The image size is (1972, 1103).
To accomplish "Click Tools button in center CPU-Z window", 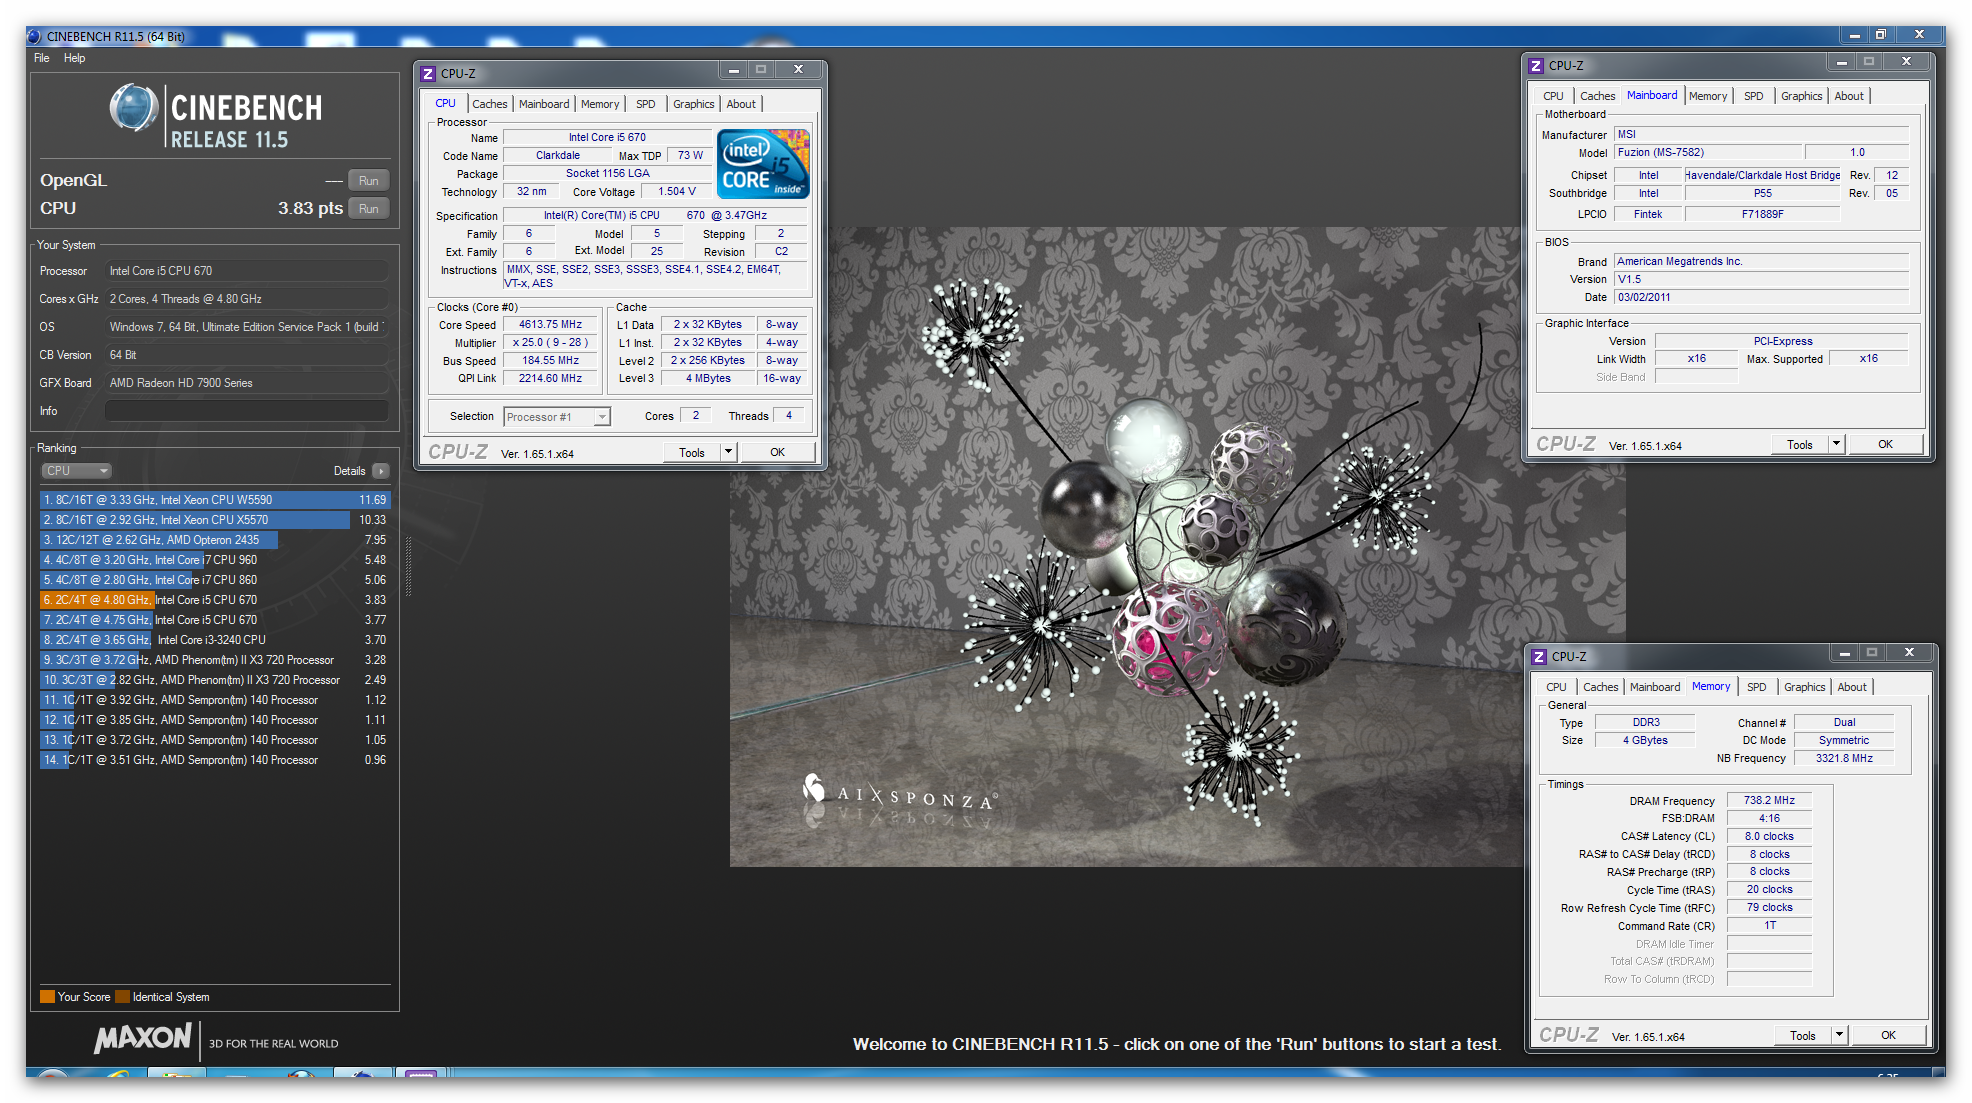I will coord(692,452).
